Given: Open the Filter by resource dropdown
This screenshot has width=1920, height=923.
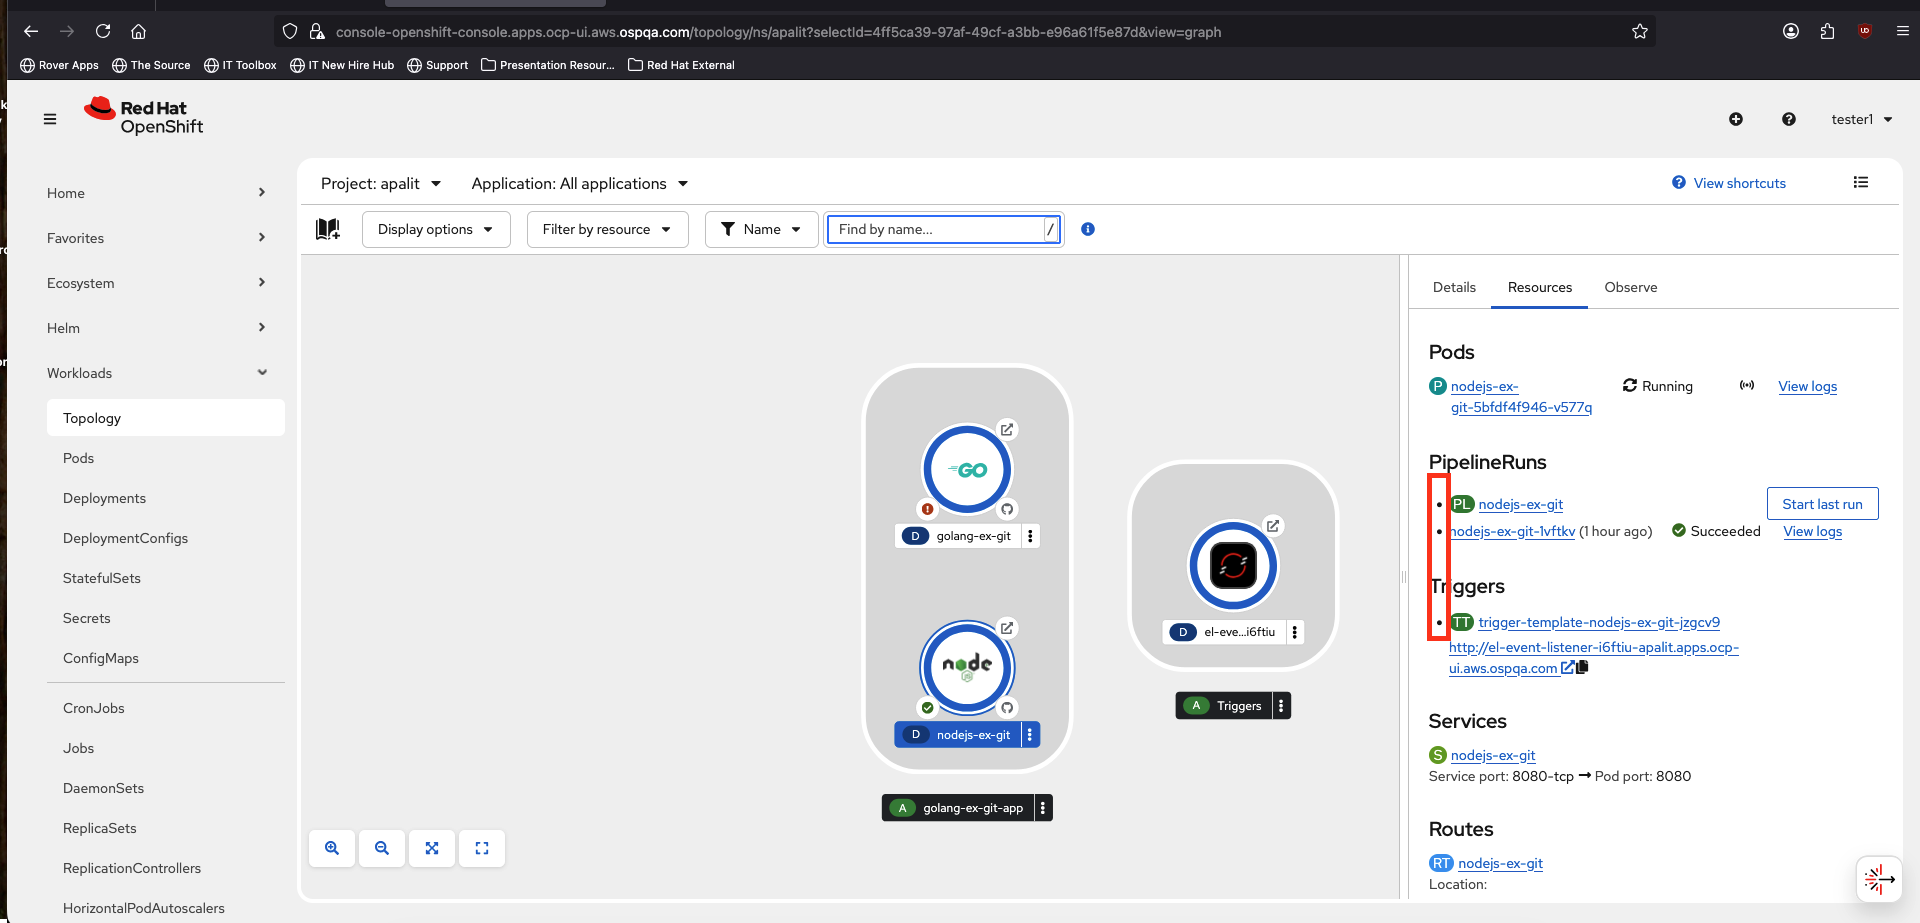Looking at the screenshot, I should pyautogui.click(x=607, y=229).
